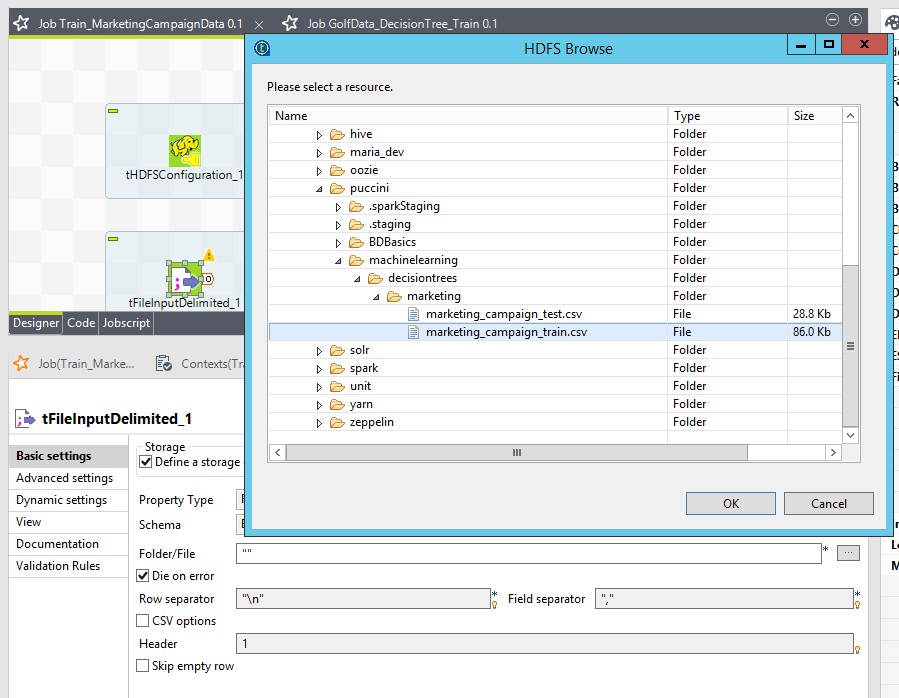Click the hive folder icon
The width and height of the screenshot is (899, 698).
tap(336, 134)
